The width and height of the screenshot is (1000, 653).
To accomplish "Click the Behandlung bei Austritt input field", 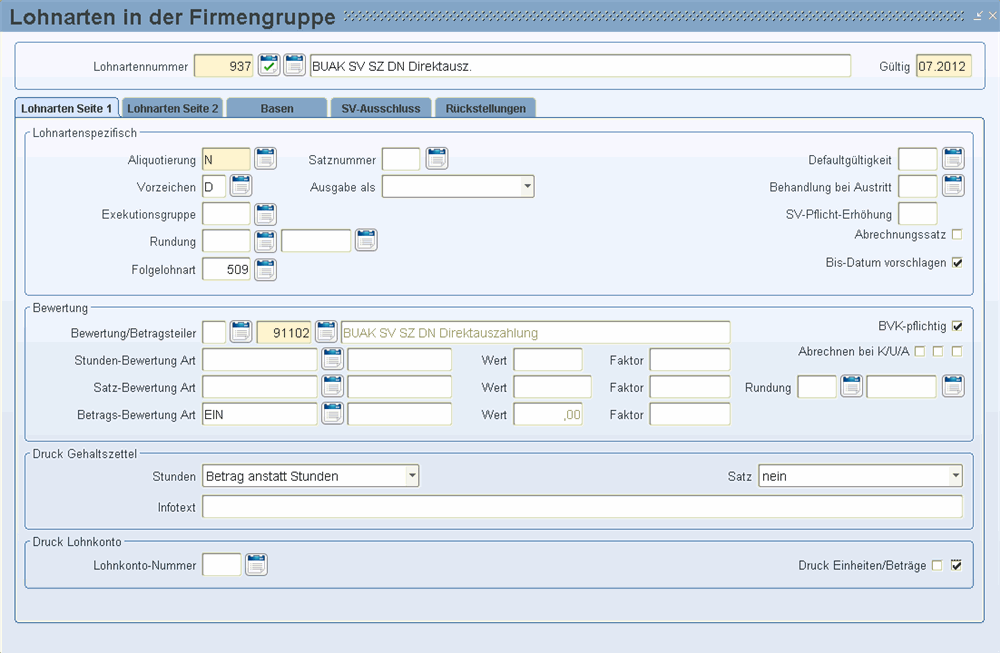I will pos(918,187).
